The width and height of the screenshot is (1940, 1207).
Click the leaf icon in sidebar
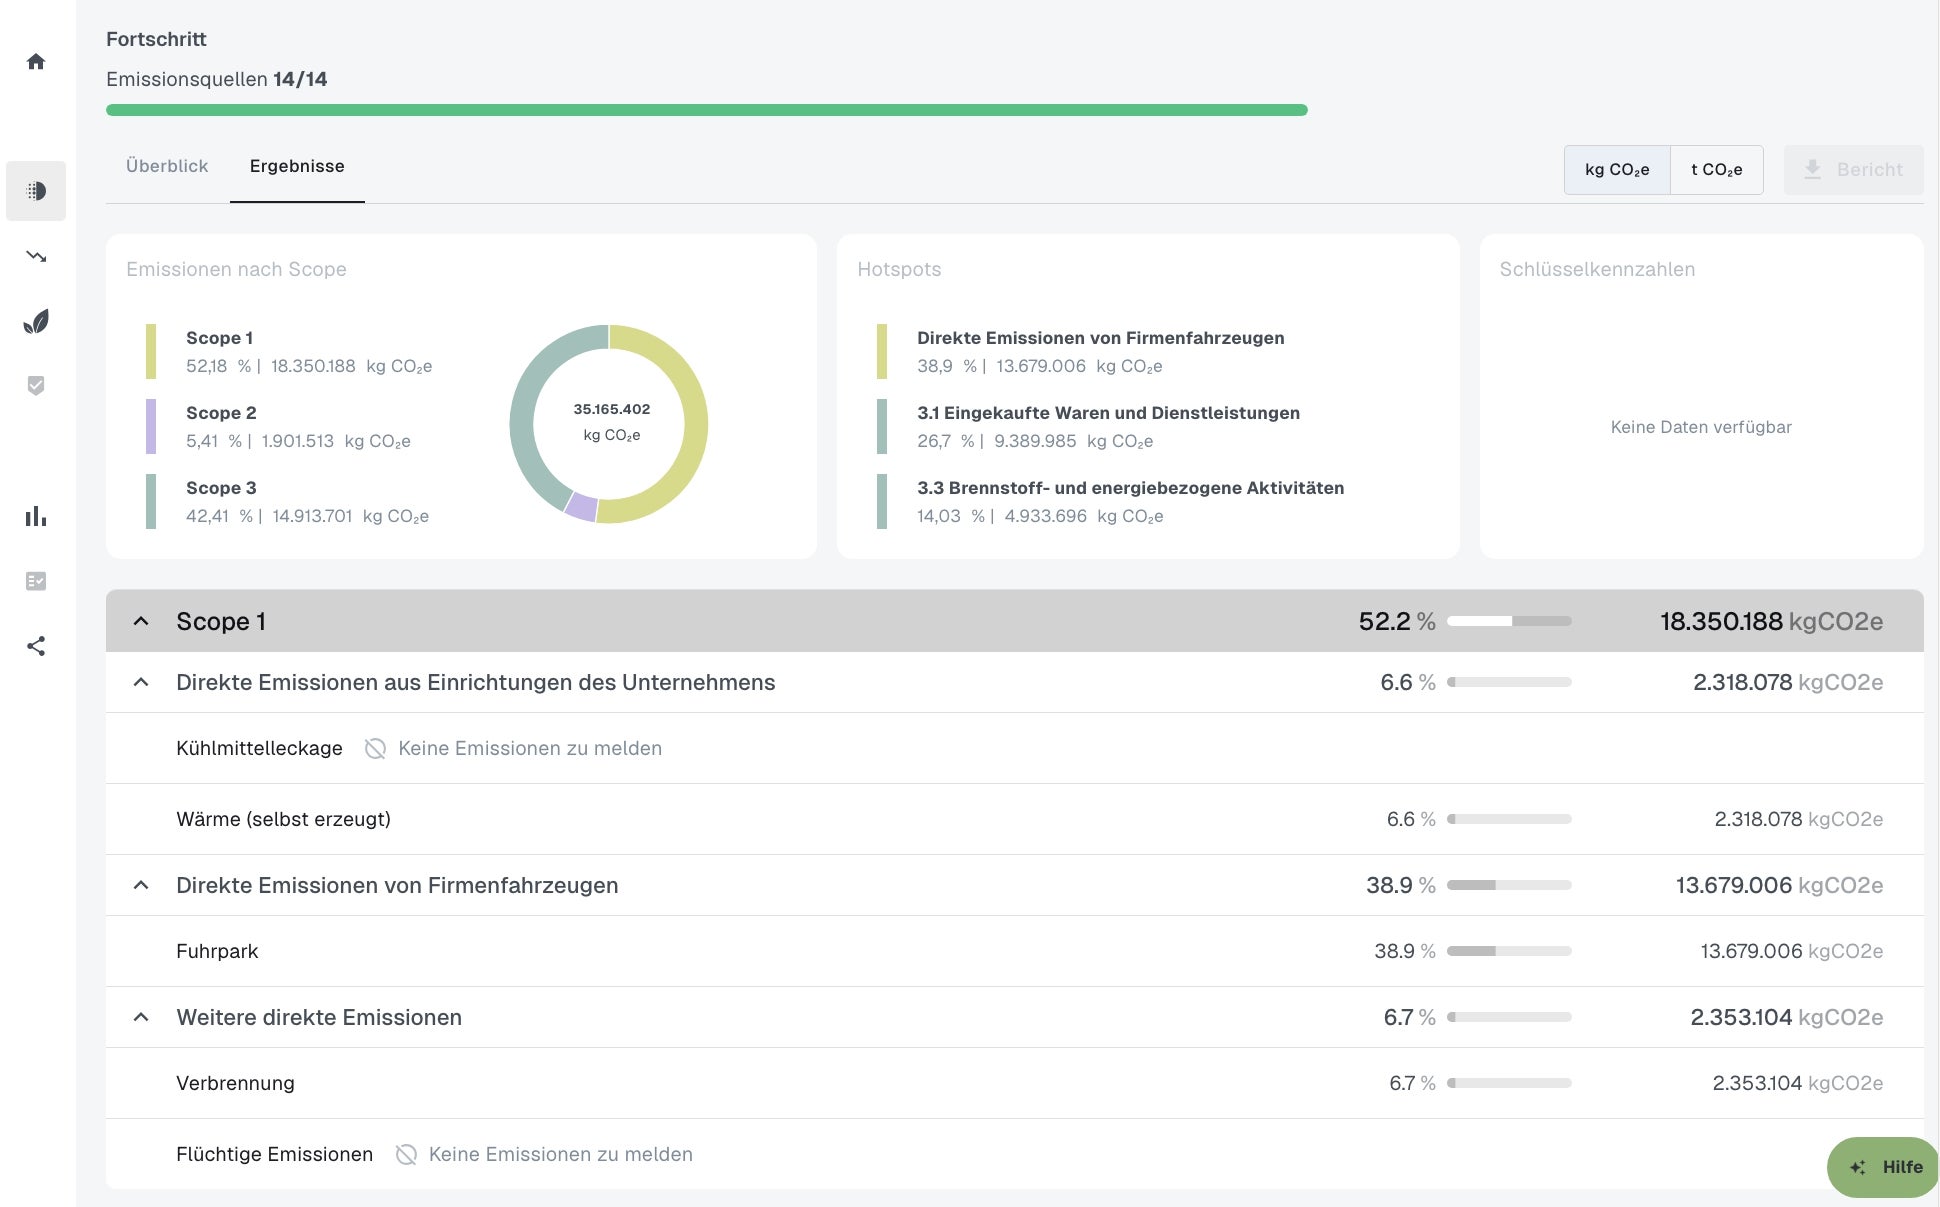pos(36,321)
